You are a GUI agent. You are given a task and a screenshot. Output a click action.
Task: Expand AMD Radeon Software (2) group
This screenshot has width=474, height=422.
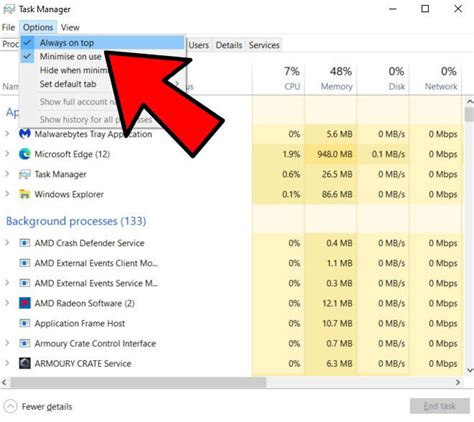pos(7,303)
